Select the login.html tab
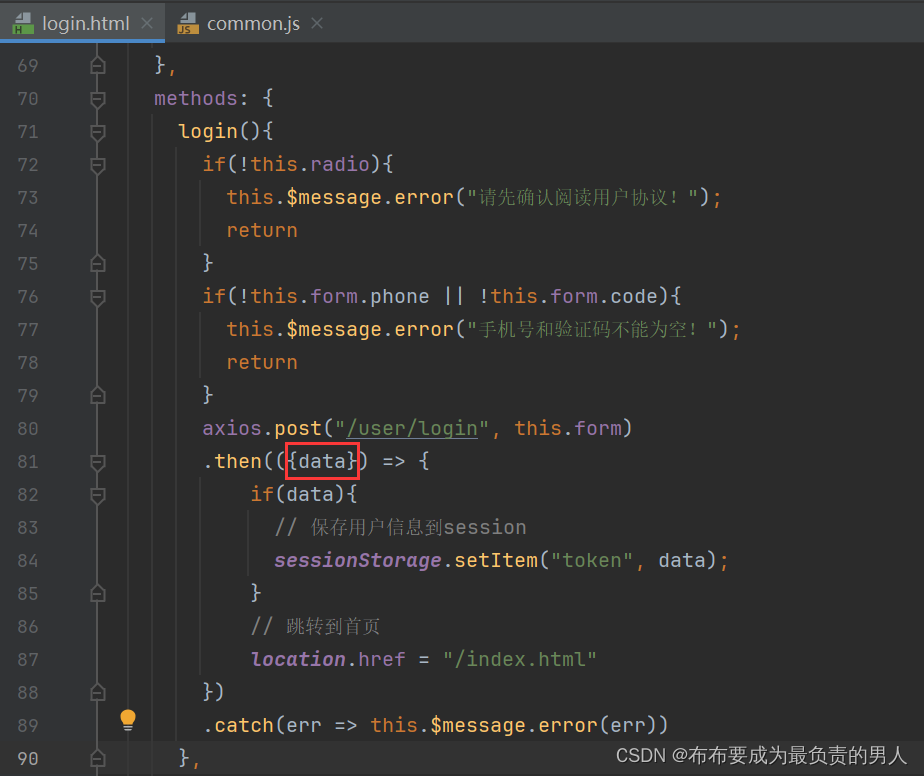 click(x=85, y=23)
